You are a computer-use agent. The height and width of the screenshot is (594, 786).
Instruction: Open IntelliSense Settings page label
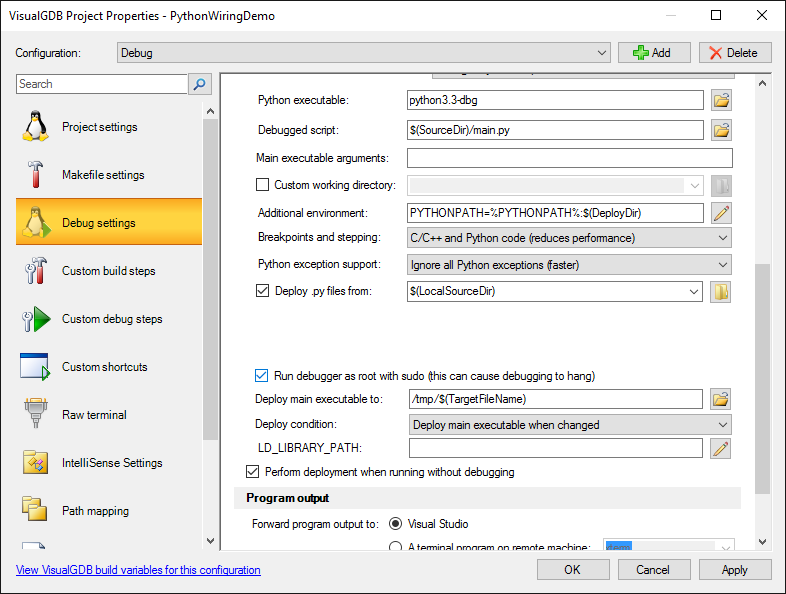[112, 463]
